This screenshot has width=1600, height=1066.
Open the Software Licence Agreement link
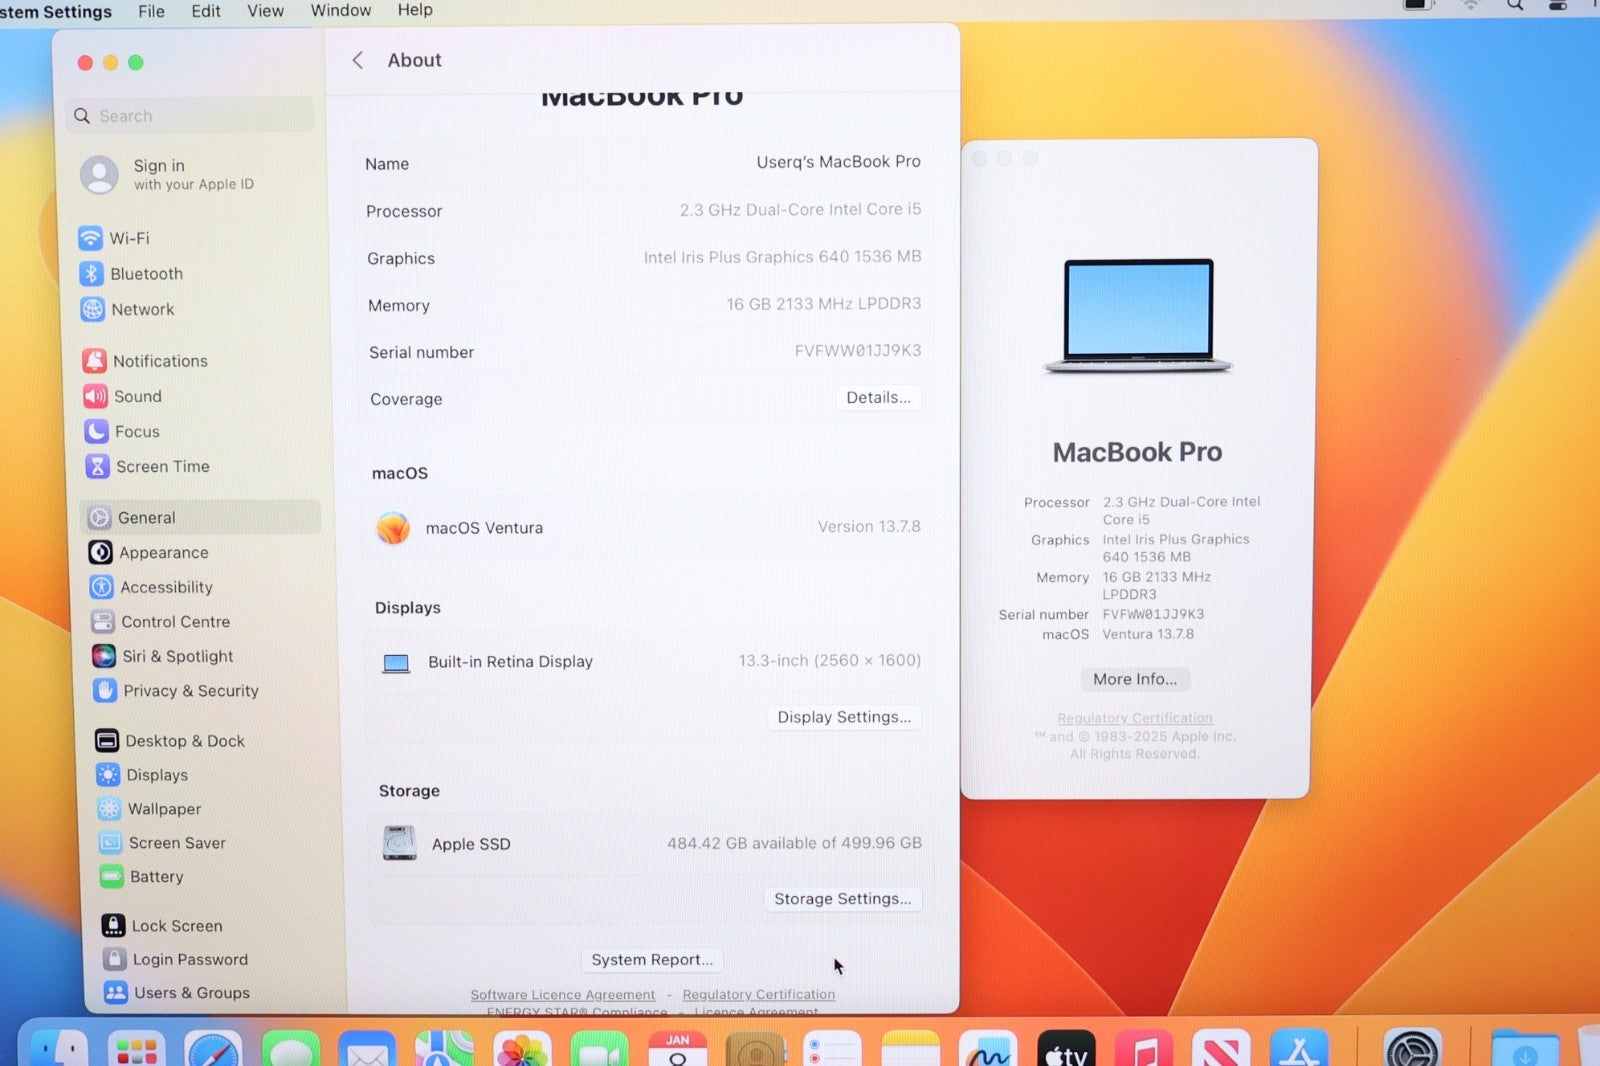[x=563, y=995]
